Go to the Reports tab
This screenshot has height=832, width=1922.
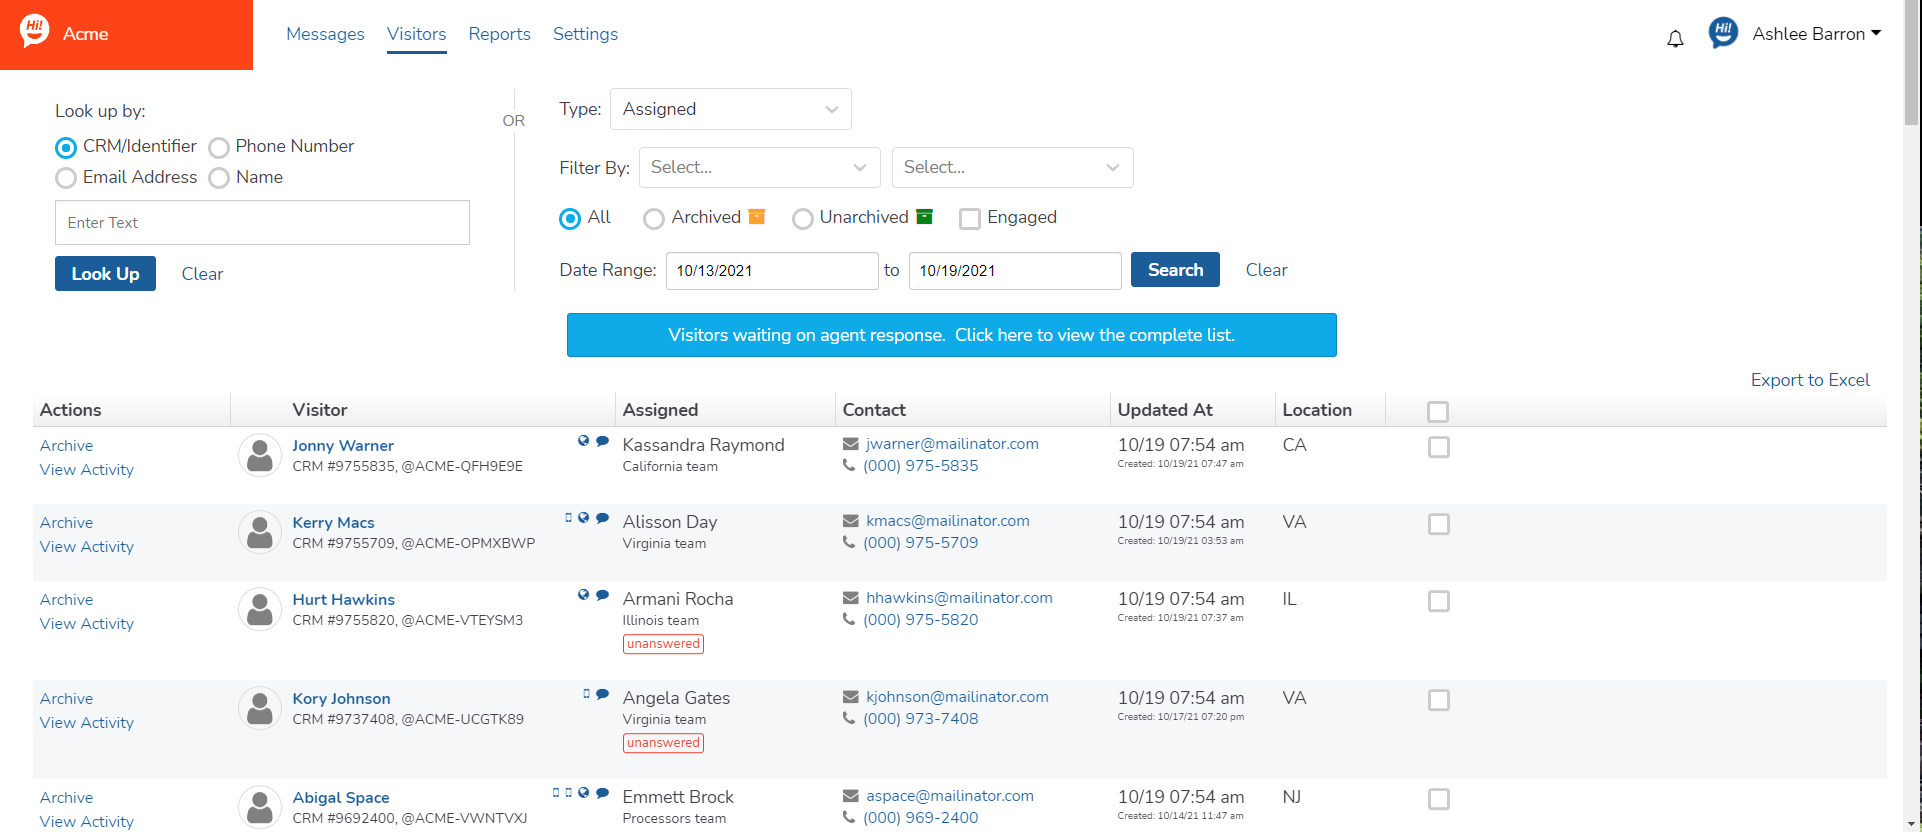click(499, 34)
